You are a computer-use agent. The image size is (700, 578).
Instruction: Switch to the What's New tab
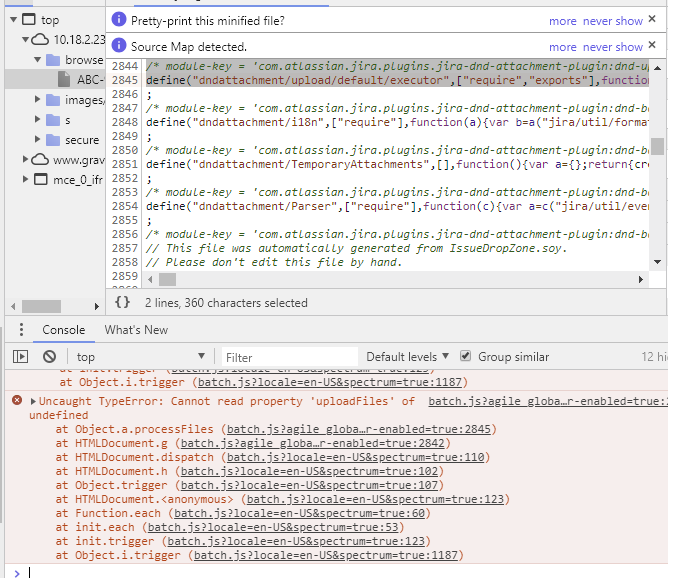pos(136,330)
